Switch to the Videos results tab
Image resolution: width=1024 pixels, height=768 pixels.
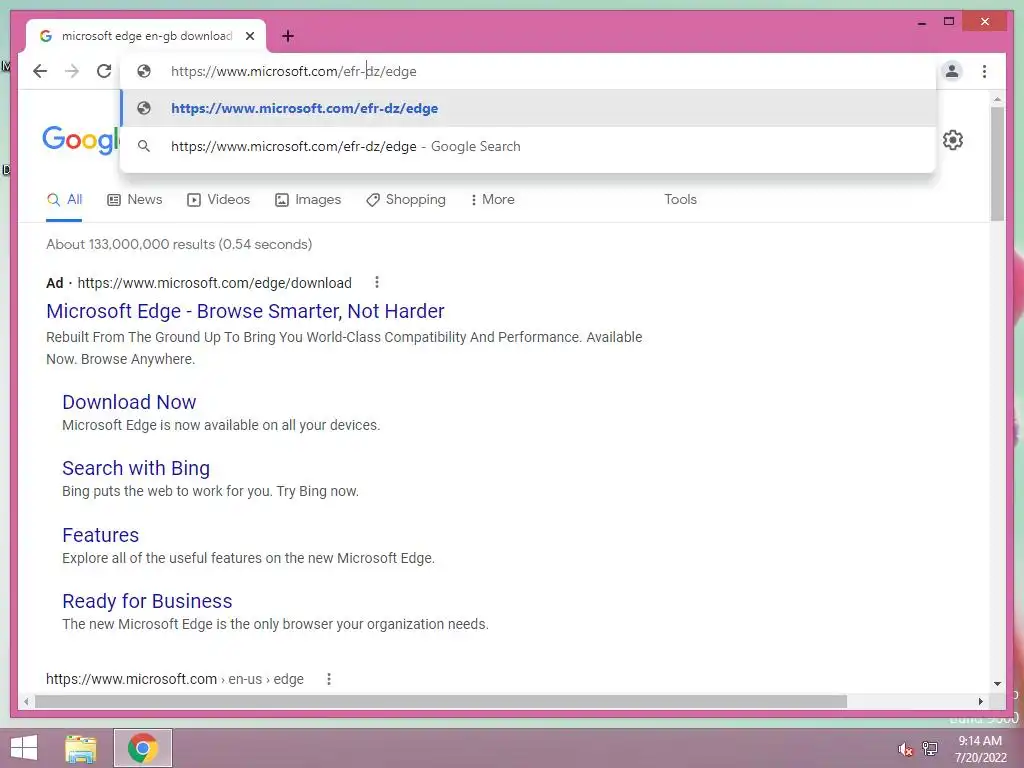[219, 200]
